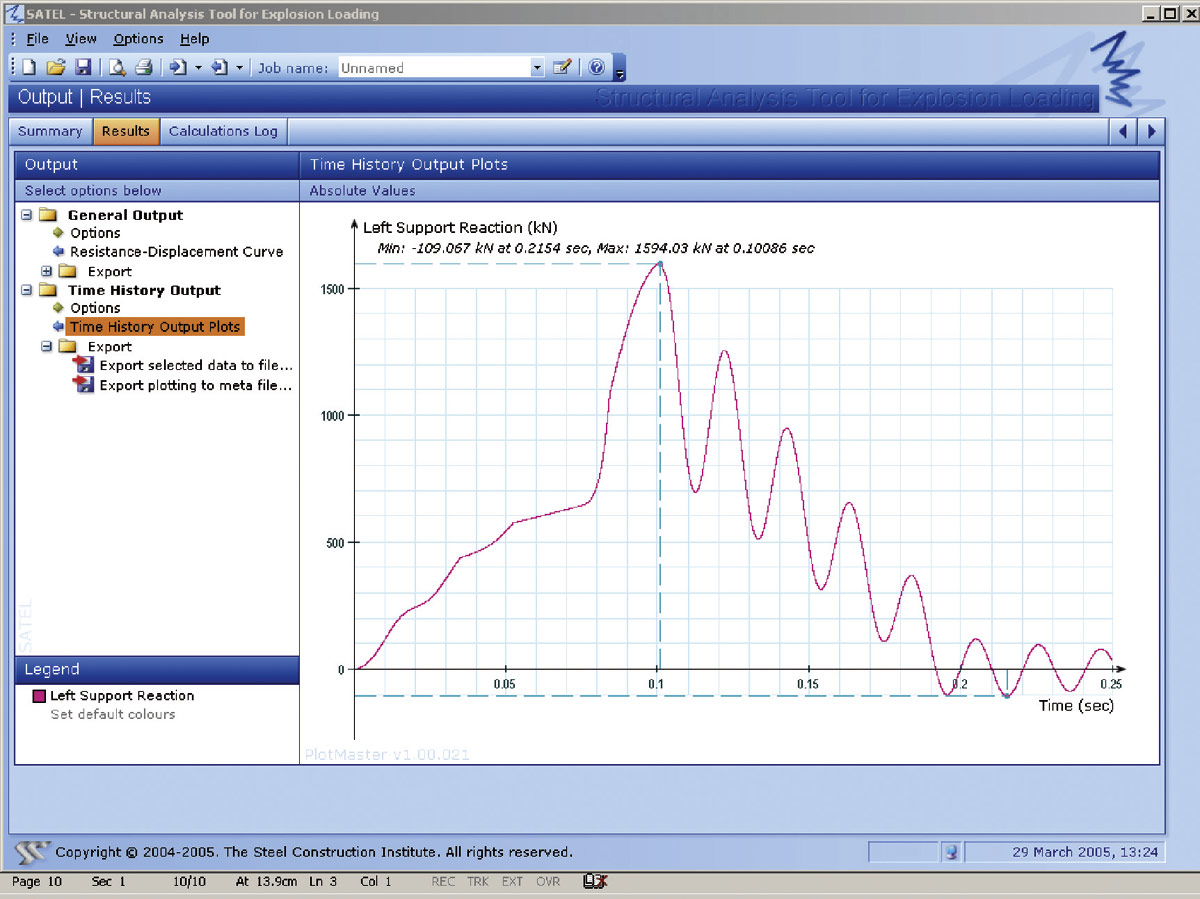Click the Left Support Reaction colour swatch
1200x899 pixels.
[39, 696]
